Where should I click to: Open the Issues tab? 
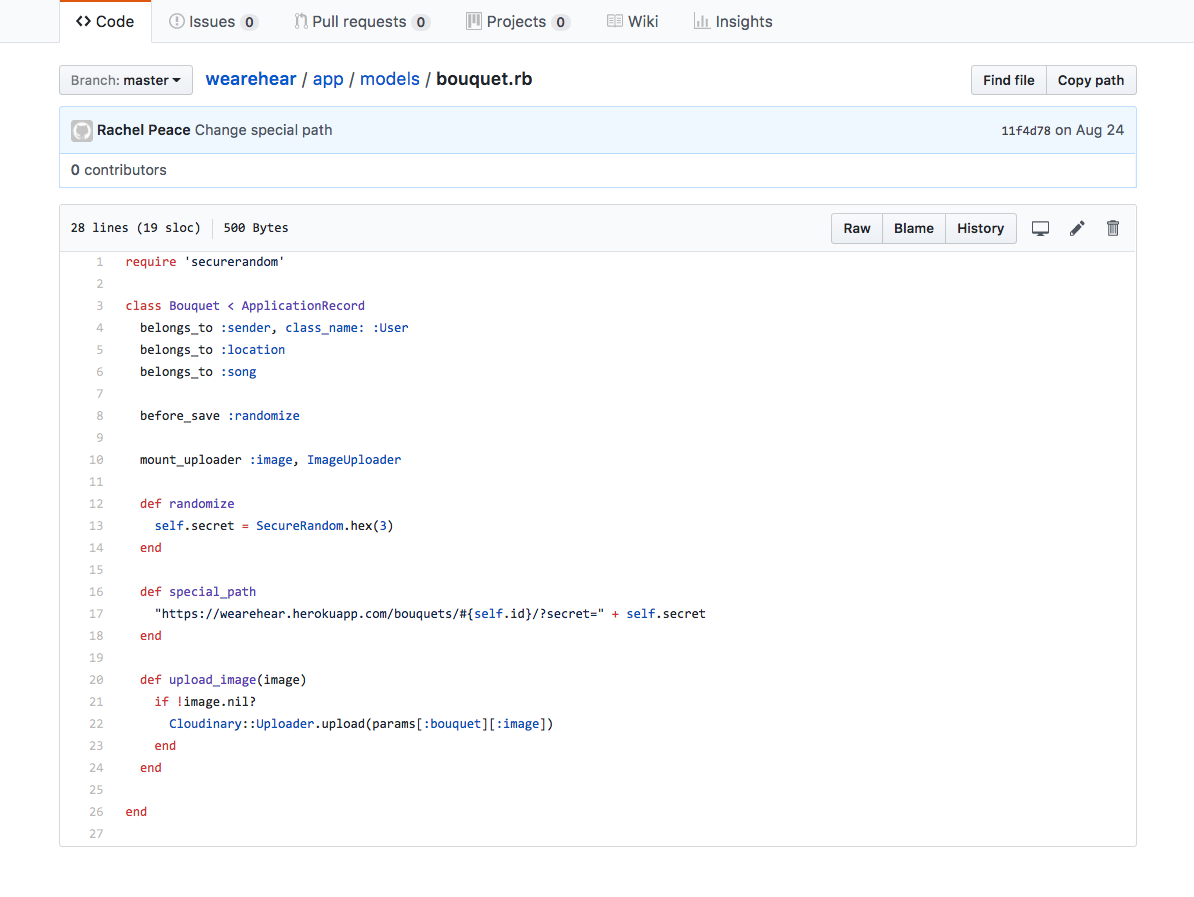(213, 21)
